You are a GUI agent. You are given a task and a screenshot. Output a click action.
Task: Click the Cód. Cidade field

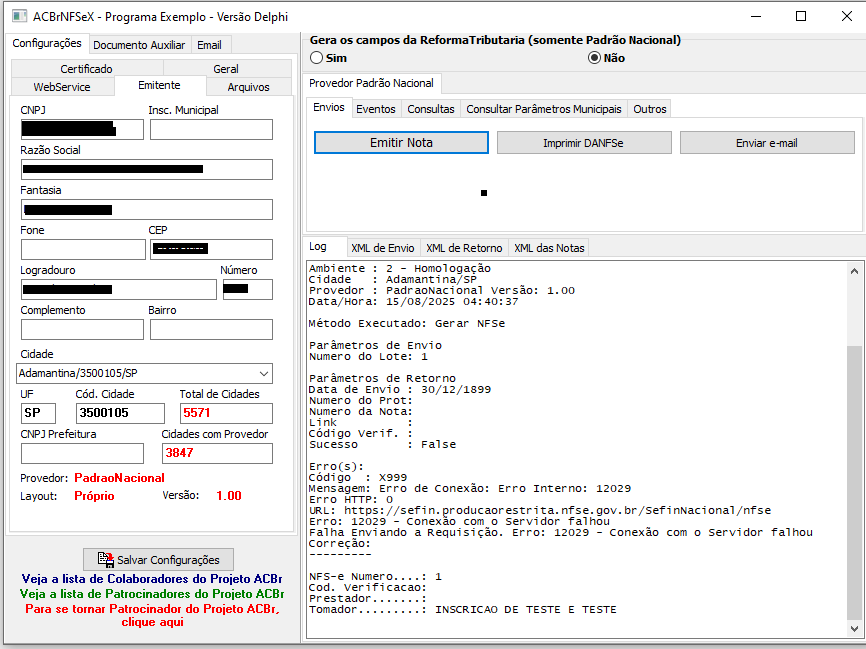click(120, 413)
